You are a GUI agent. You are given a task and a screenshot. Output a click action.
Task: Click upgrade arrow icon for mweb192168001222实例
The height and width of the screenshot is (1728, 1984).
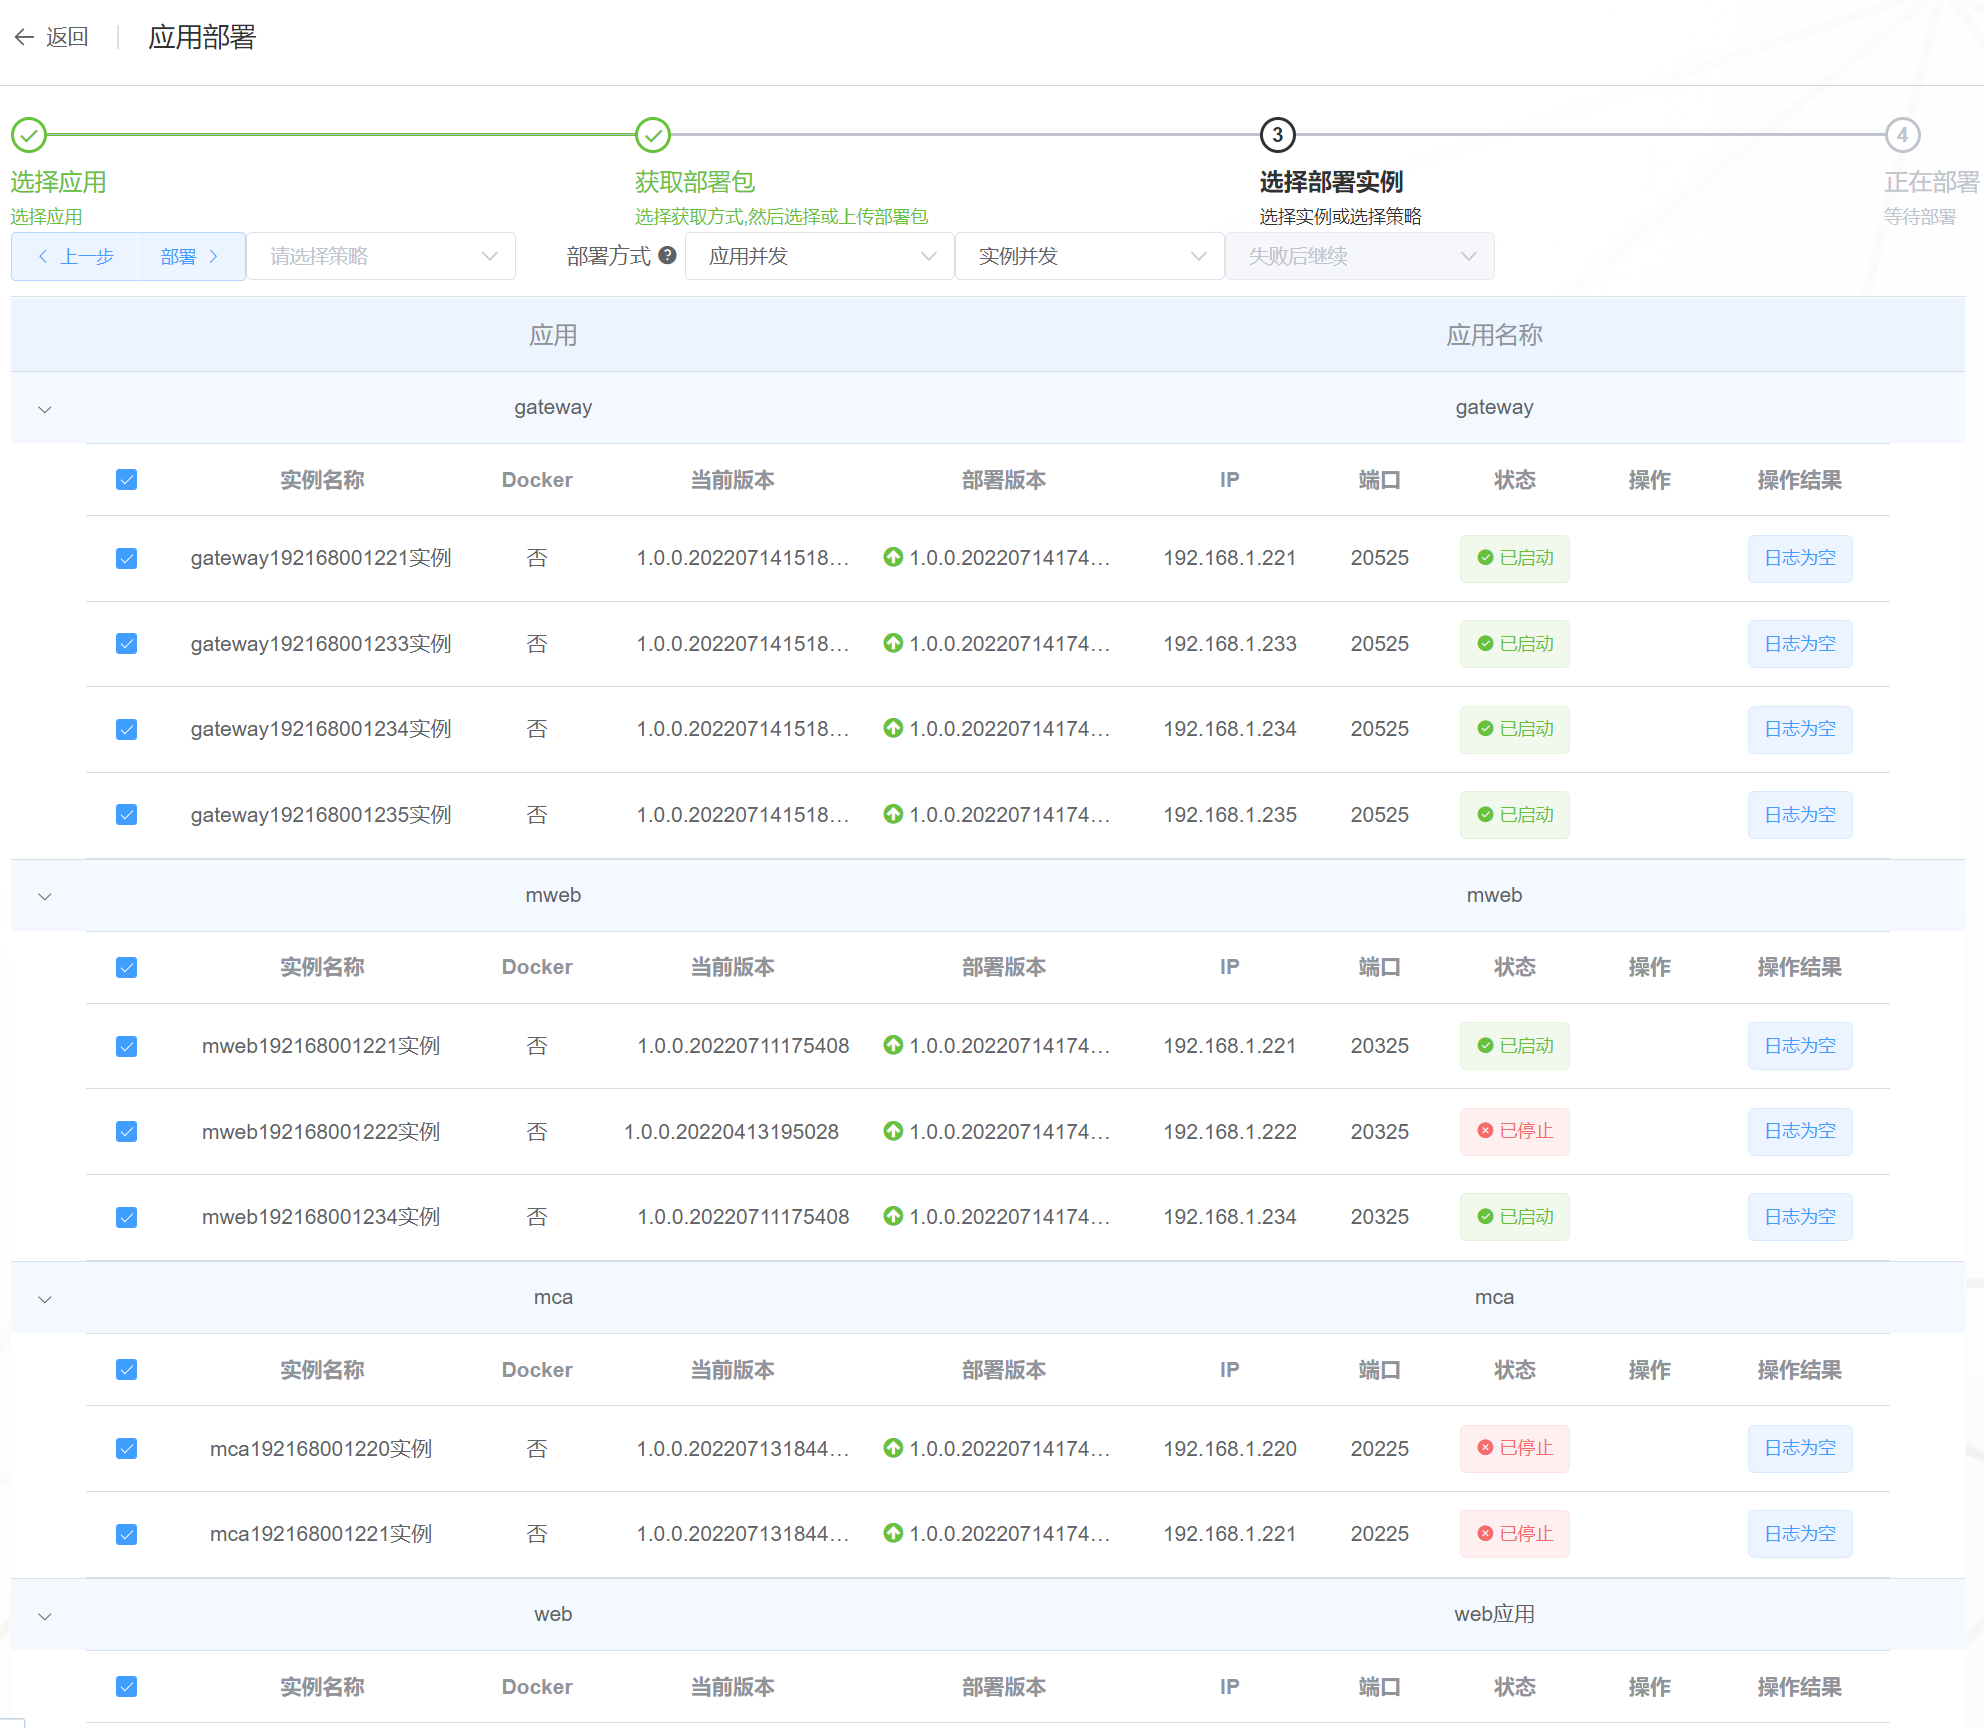click(x=893, y=1131)
